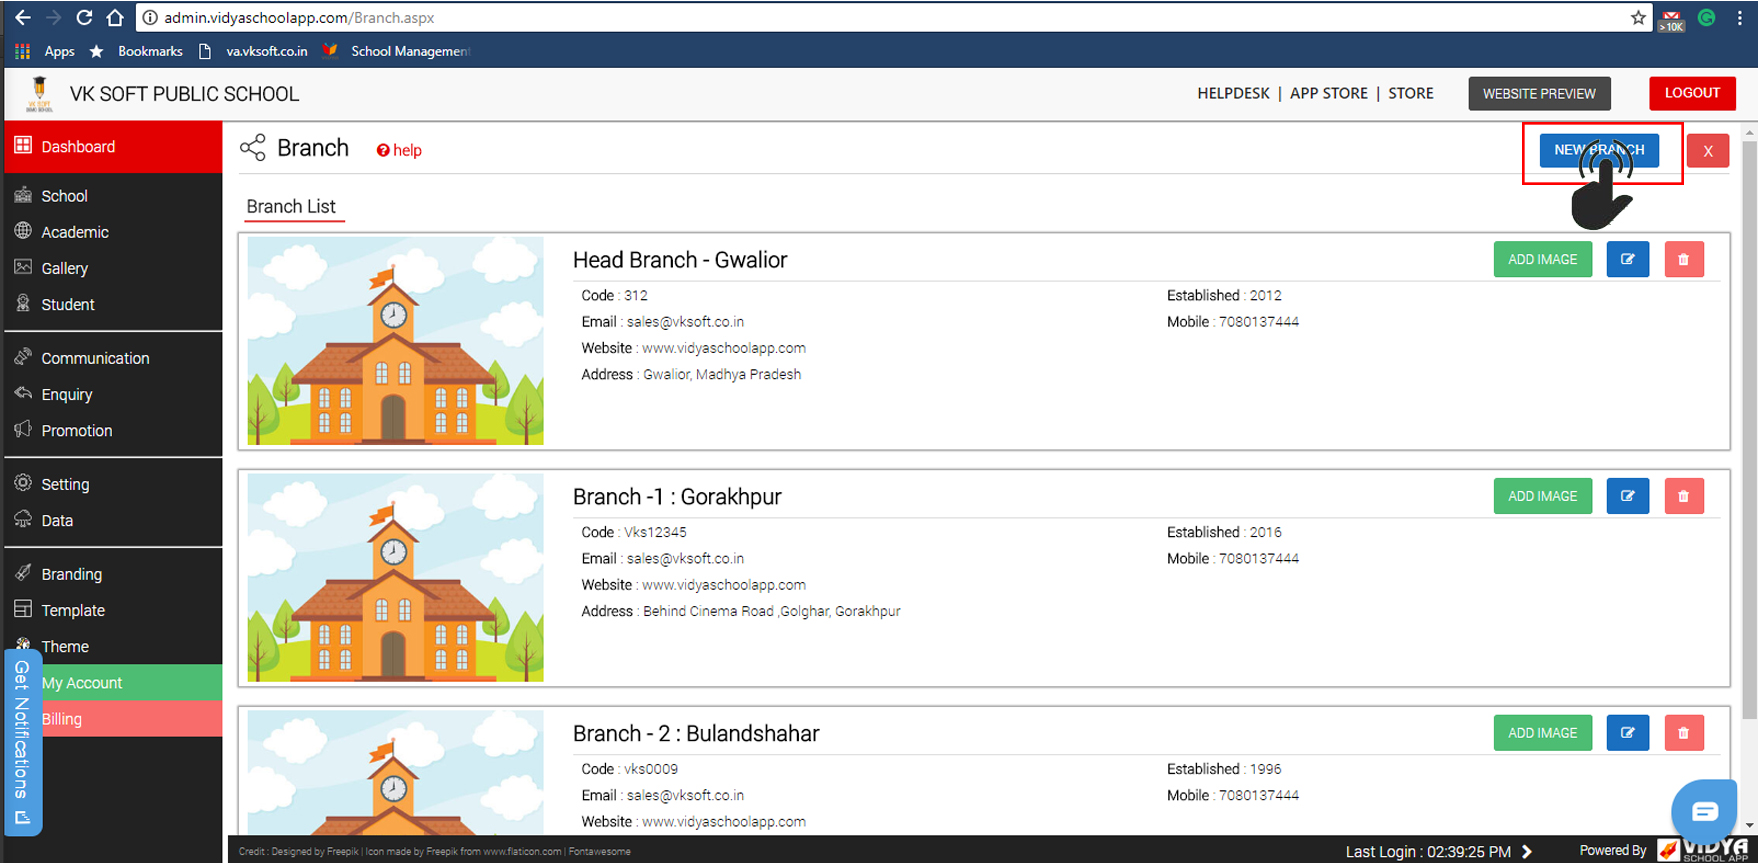Delete the Branch -1 : Gorakhpur entry
Image resolution: width=1758 pixels, height=864 pixels.
coord(1684,496)
